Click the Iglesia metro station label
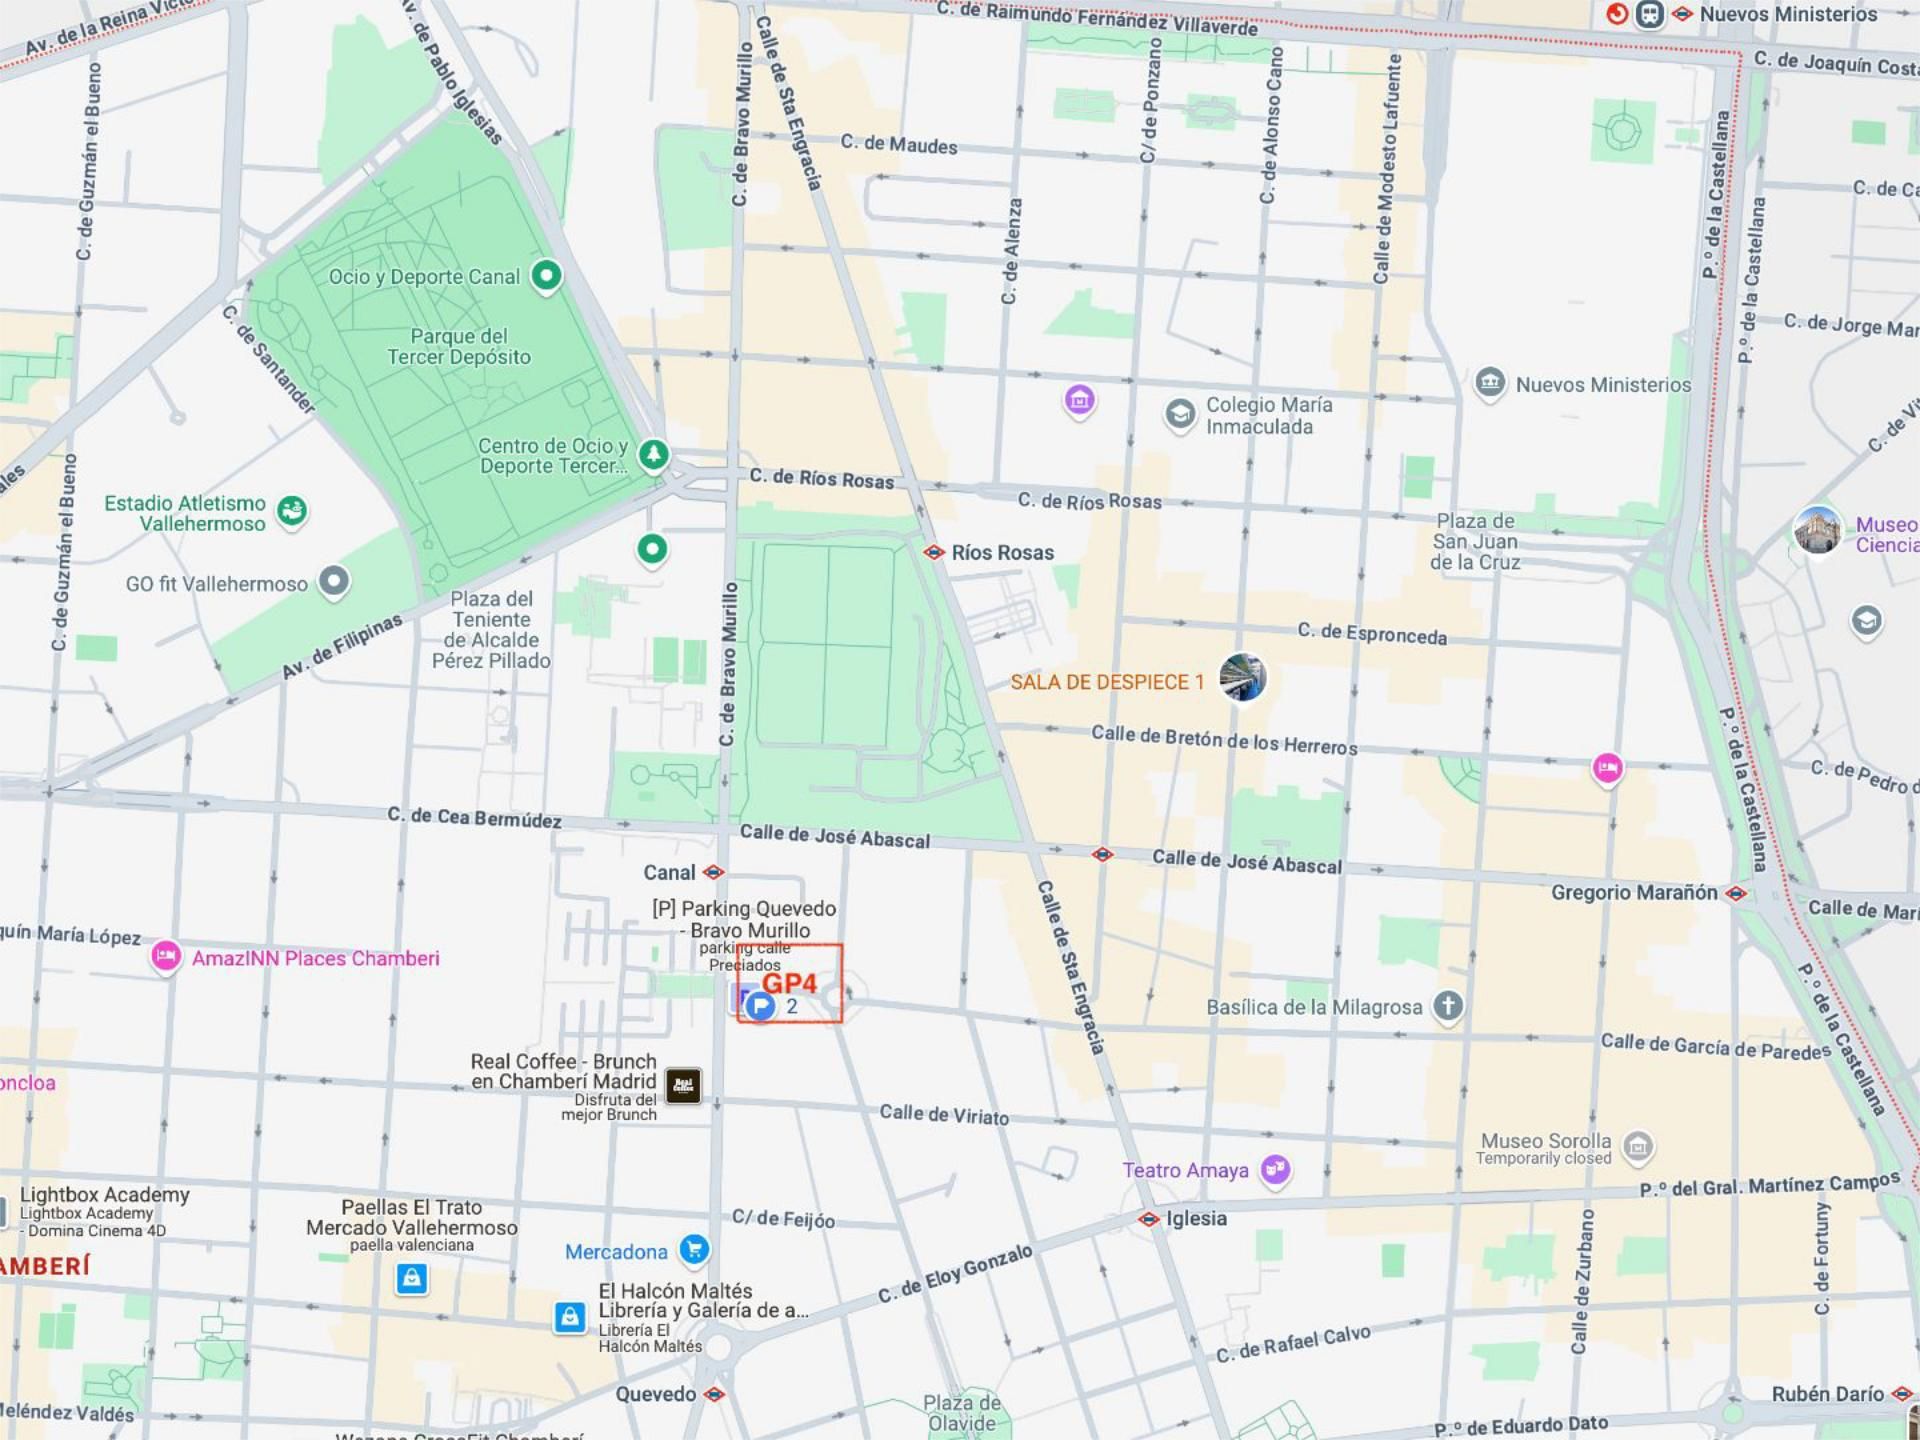 coord(1195,1218)
